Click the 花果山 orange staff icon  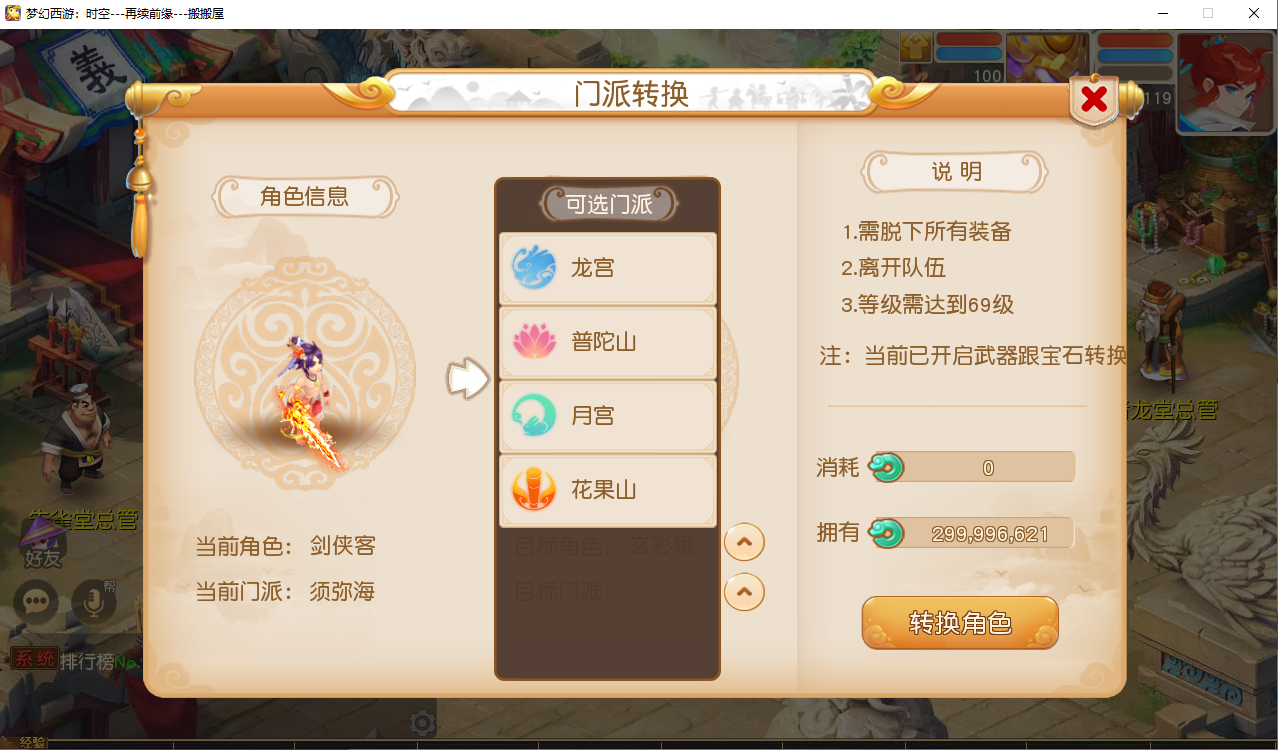534,490
